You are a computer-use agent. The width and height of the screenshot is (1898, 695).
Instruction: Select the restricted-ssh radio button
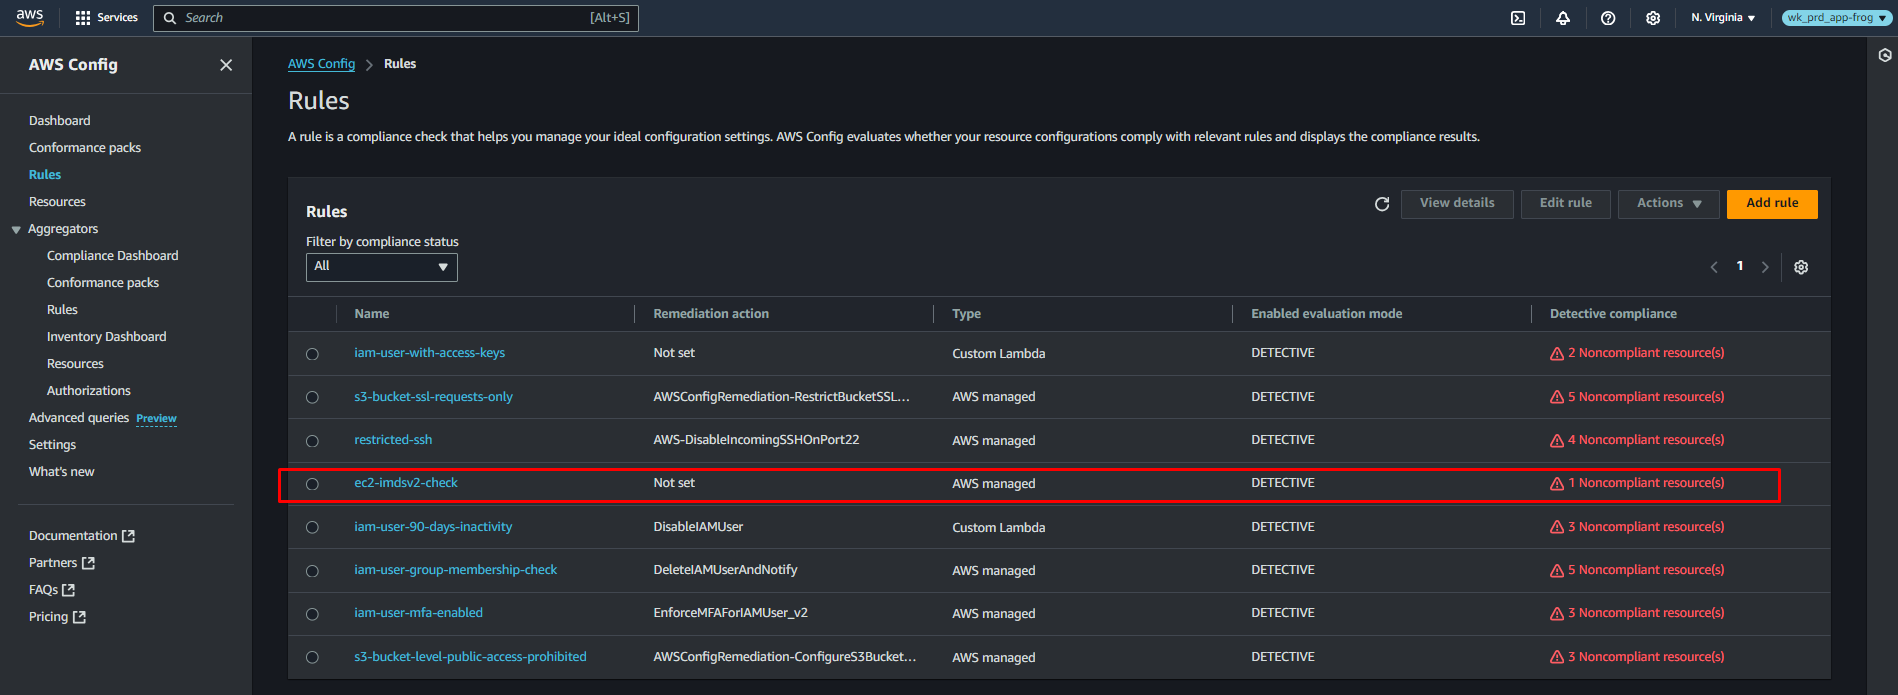[312, 441]
